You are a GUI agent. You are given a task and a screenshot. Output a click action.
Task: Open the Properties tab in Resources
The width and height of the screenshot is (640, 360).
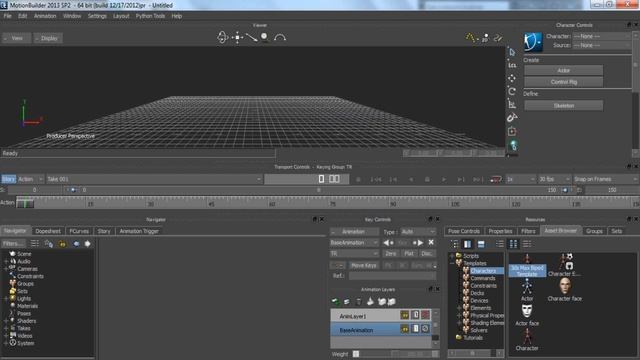click(500, 231)
